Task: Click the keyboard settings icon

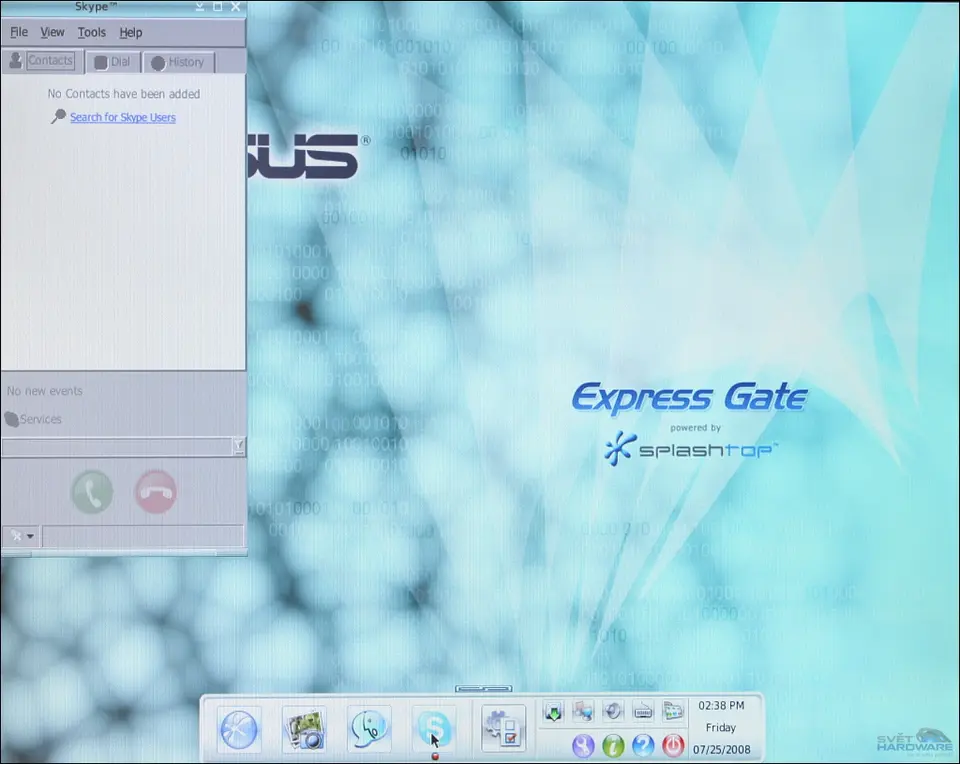Action: click(643, 711)
